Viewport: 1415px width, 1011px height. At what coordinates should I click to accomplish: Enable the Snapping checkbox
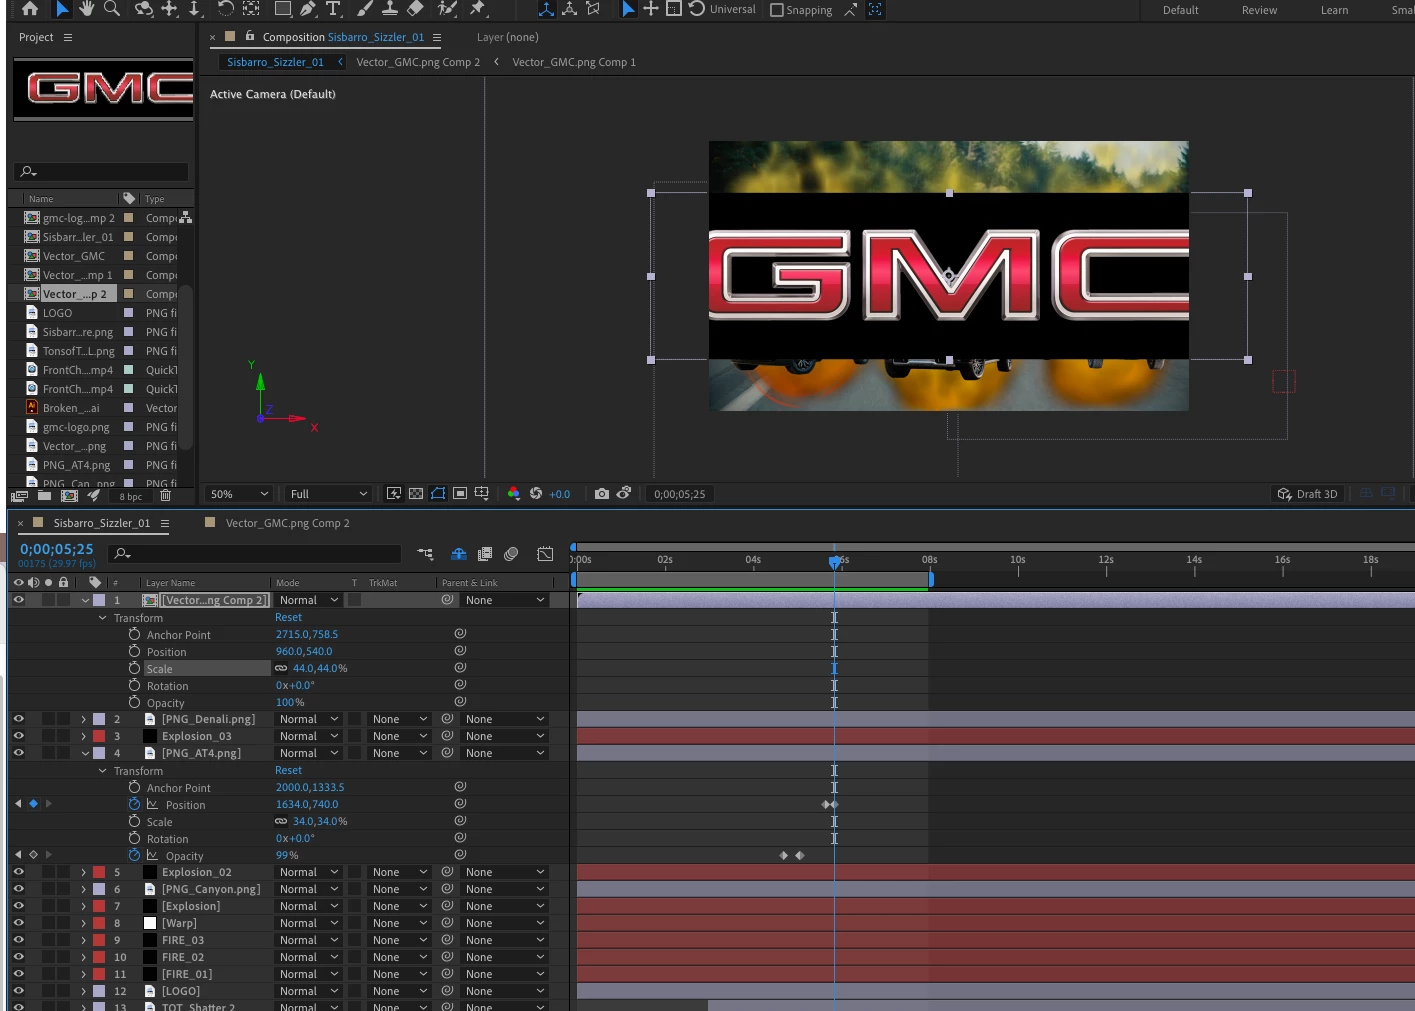[777, 10]
